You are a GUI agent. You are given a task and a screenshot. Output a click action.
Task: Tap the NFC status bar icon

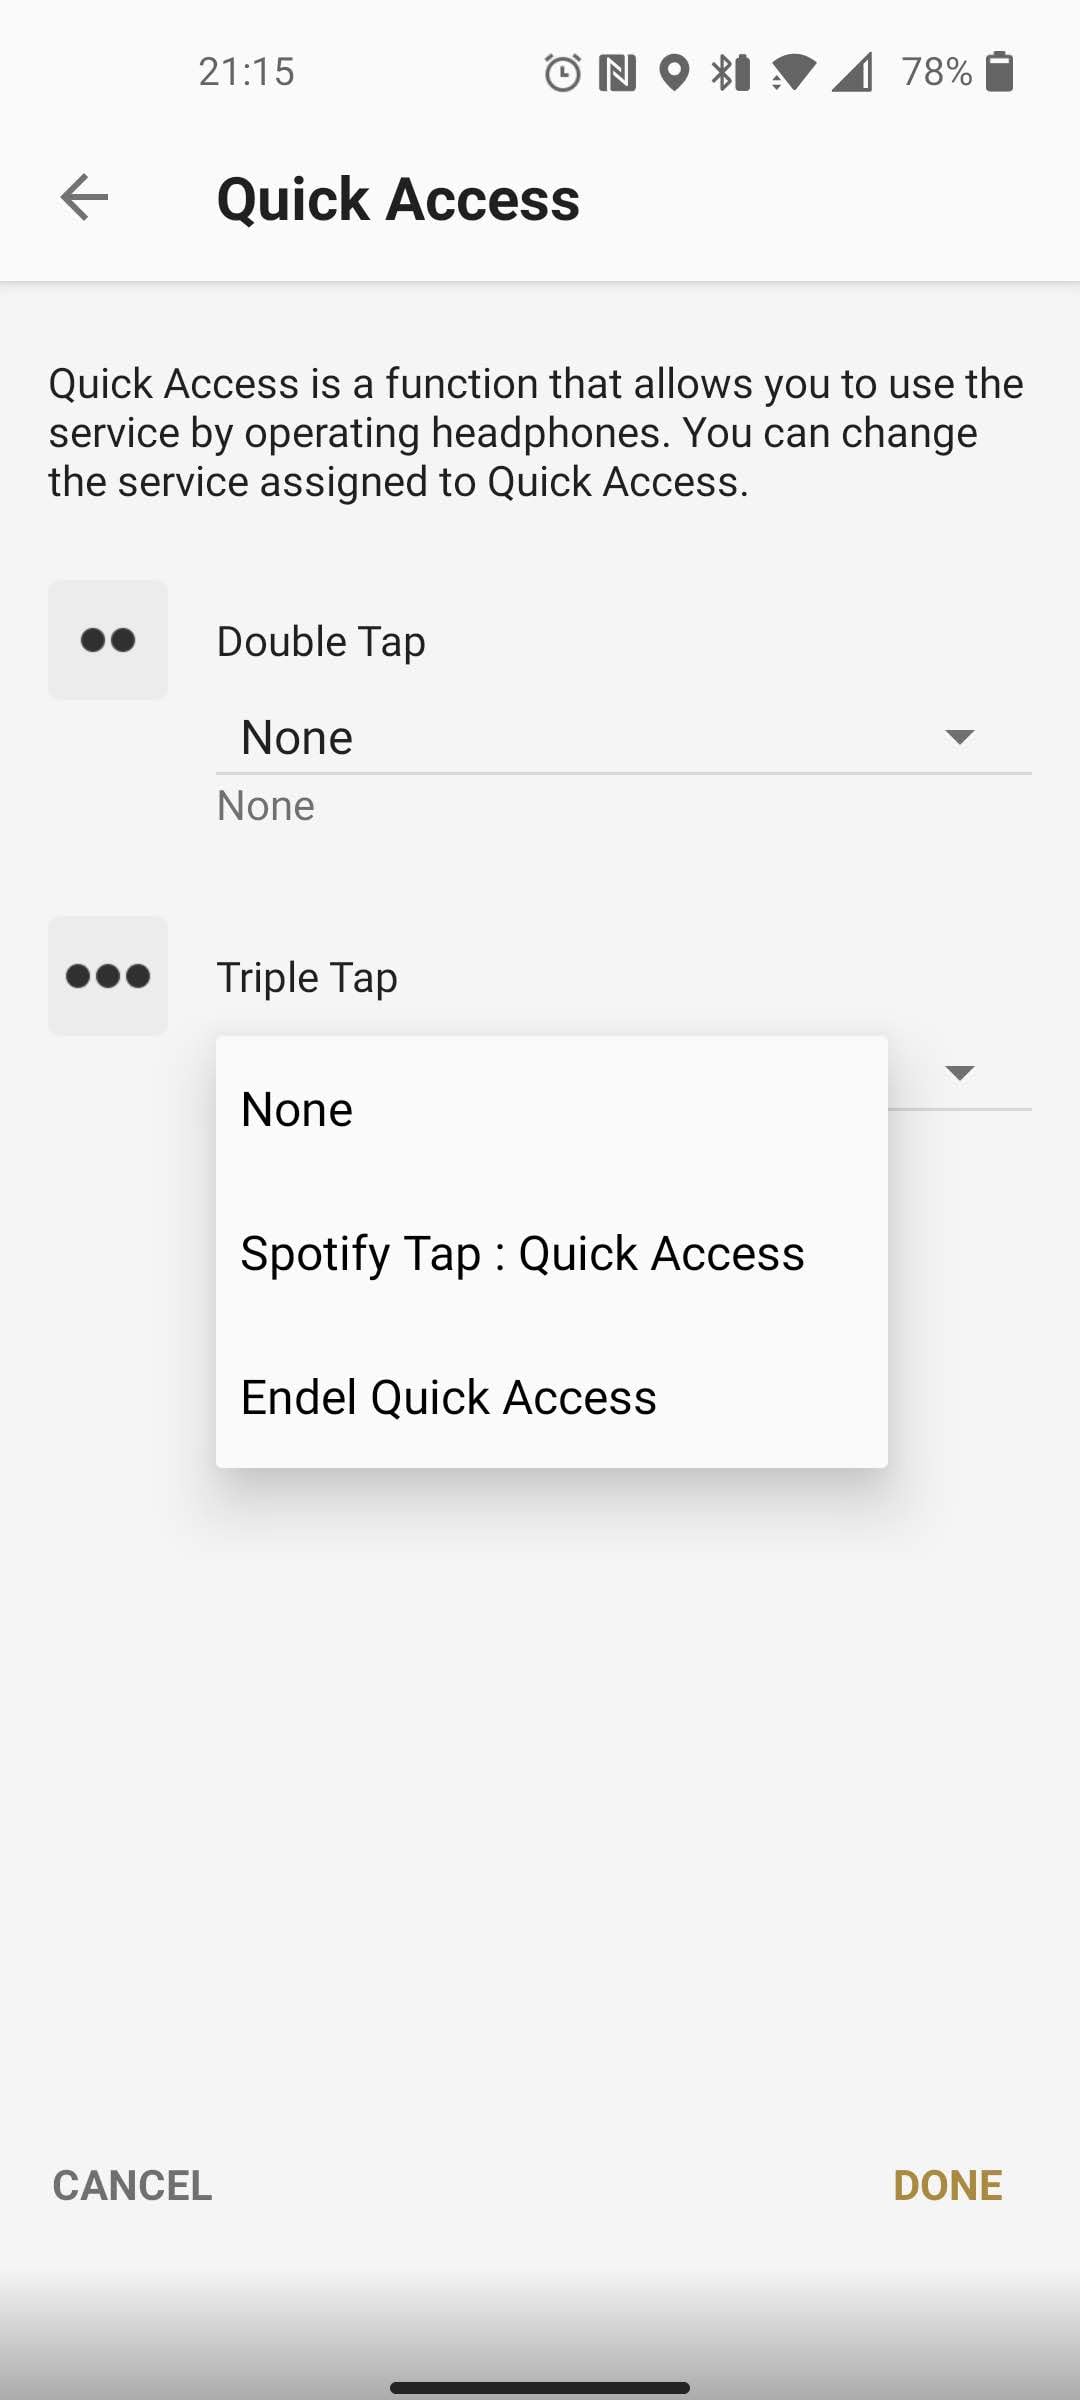617,72
